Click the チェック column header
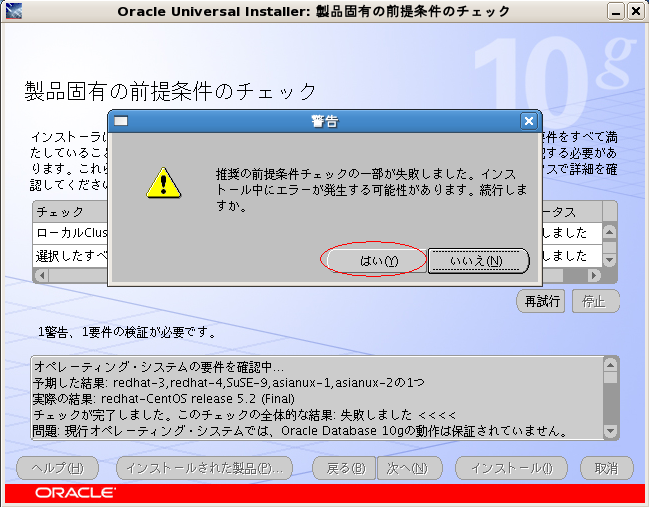The image size is (649, 507). tap(70, 212)
